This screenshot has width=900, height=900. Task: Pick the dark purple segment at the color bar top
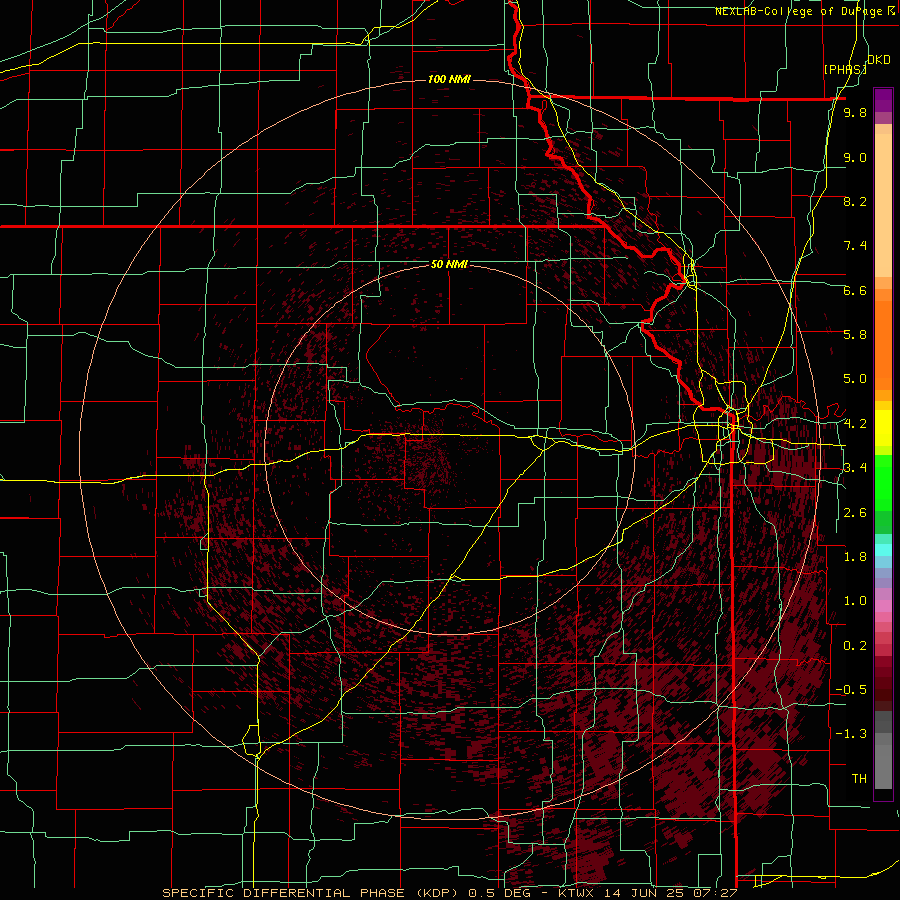point(883,100)
